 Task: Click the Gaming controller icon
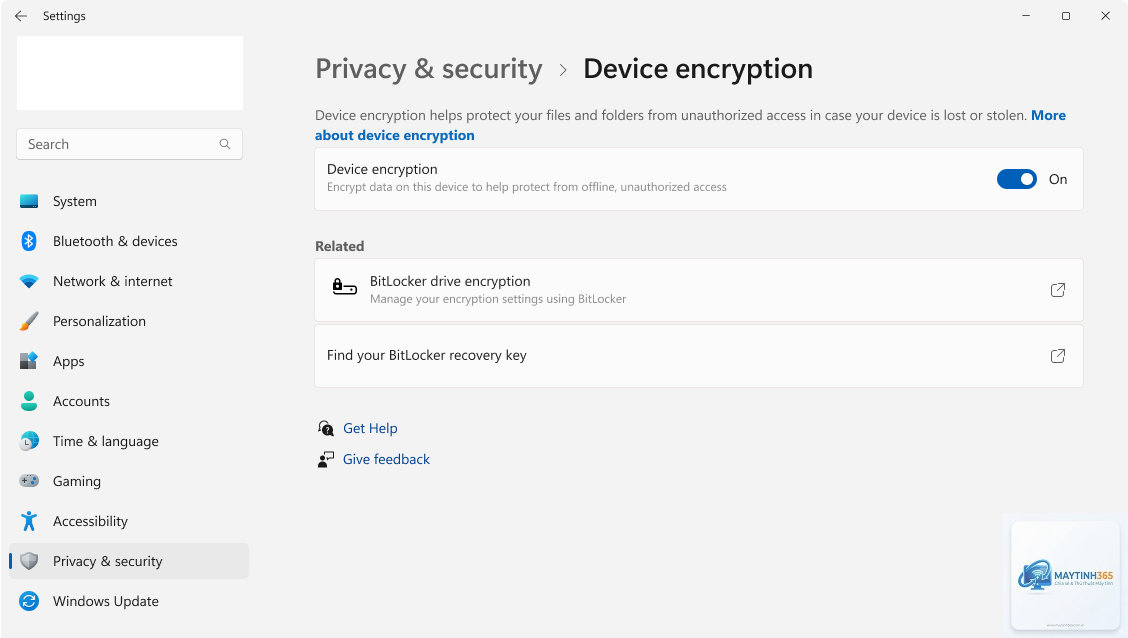tap(29, 480)
